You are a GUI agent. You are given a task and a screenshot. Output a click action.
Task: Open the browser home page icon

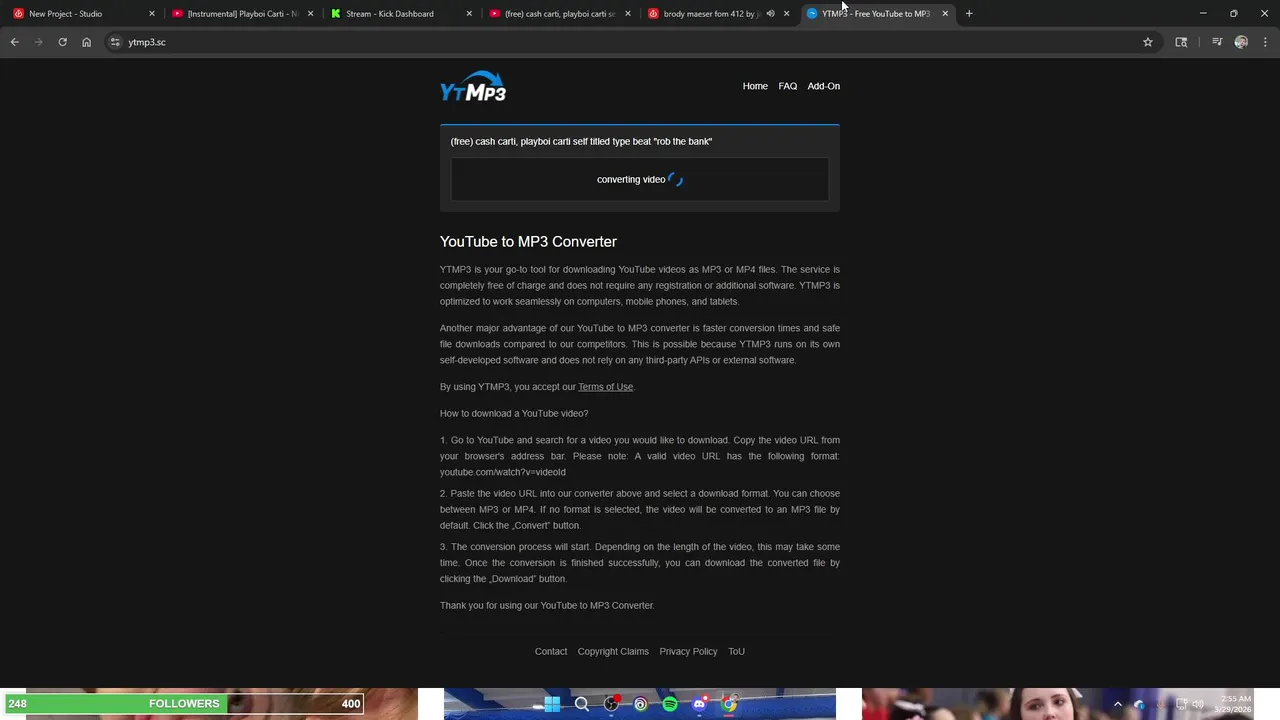click(x=86, y=42)
